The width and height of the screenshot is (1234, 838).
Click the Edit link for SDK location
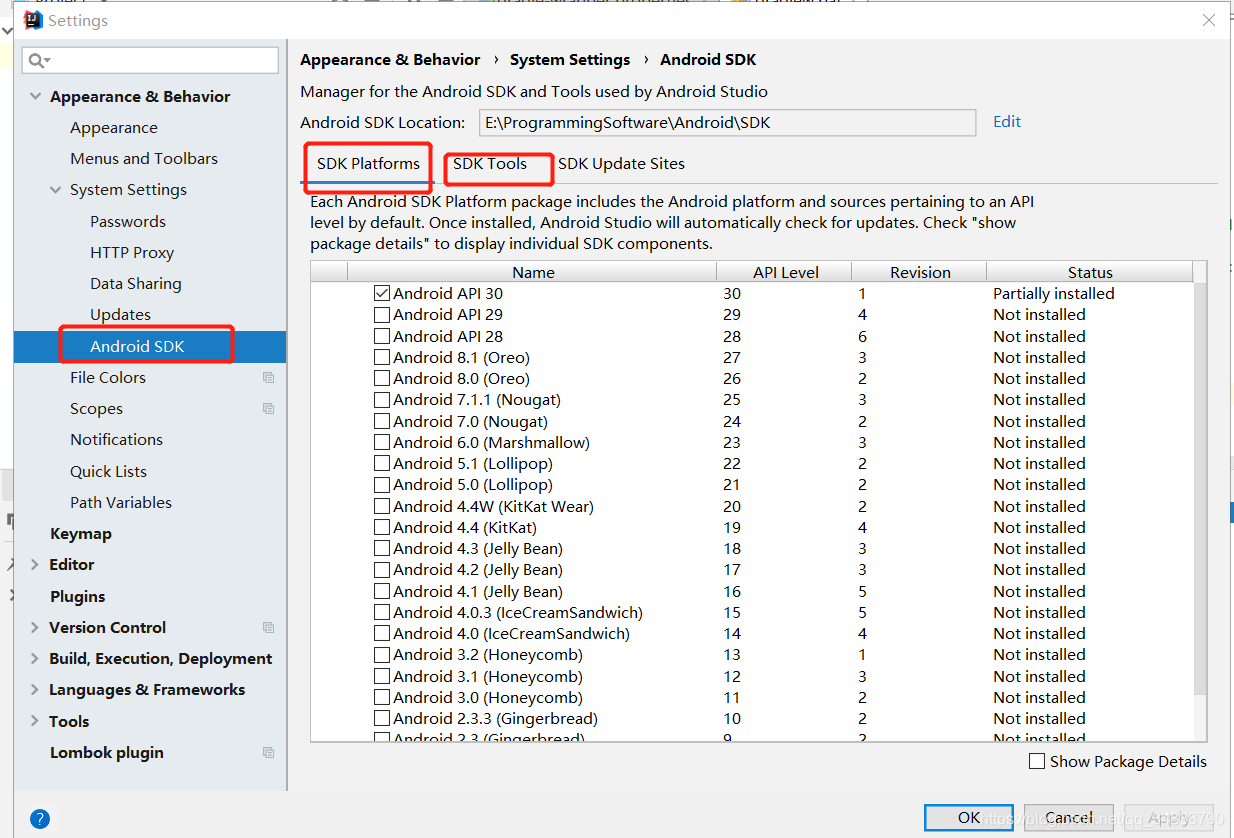(x=1007, y=122)
